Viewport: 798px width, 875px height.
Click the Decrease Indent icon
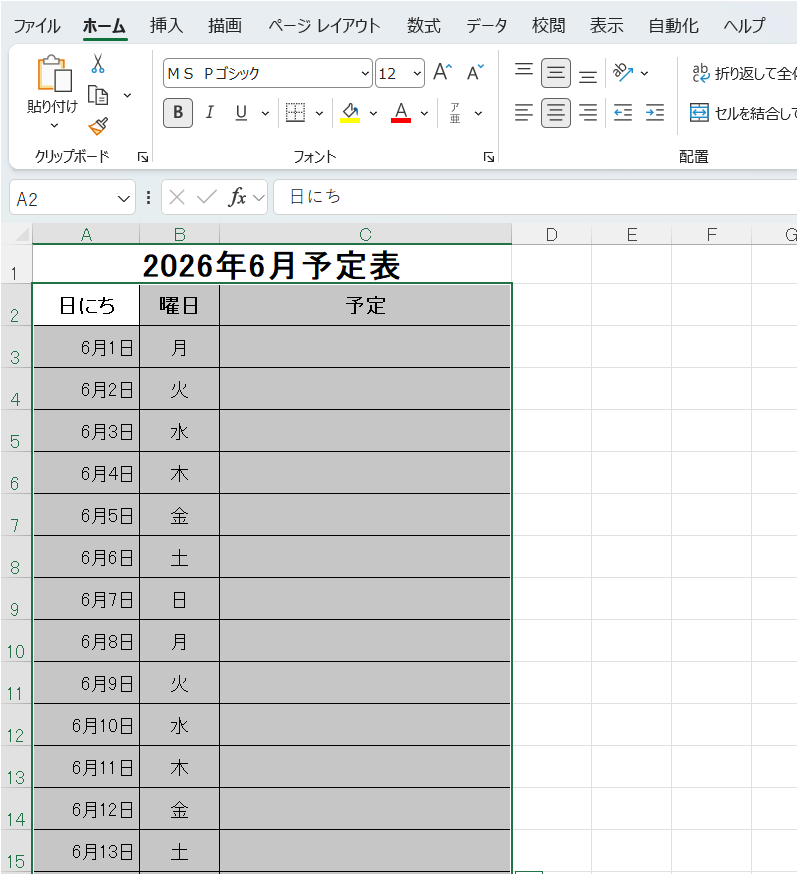pos(623,113)
